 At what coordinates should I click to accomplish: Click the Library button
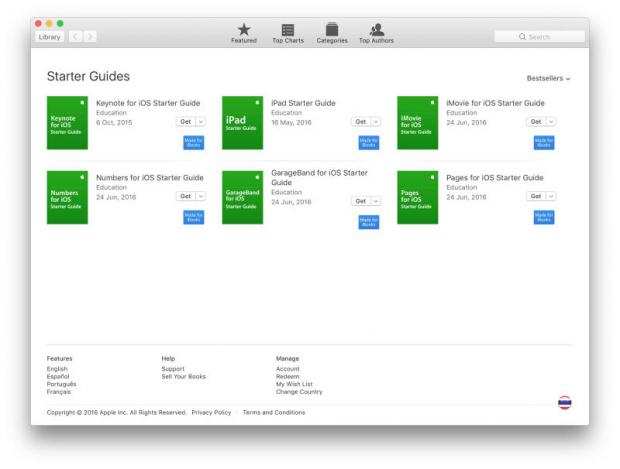49,37
